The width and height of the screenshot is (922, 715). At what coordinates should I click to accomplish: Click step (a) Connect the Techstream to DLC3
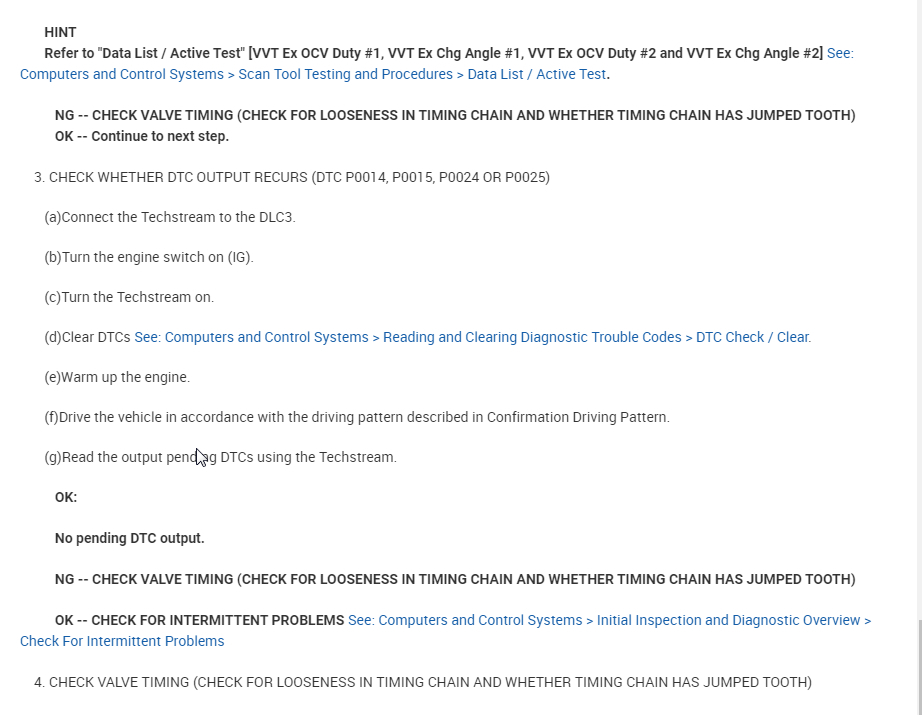pos(170,217)
